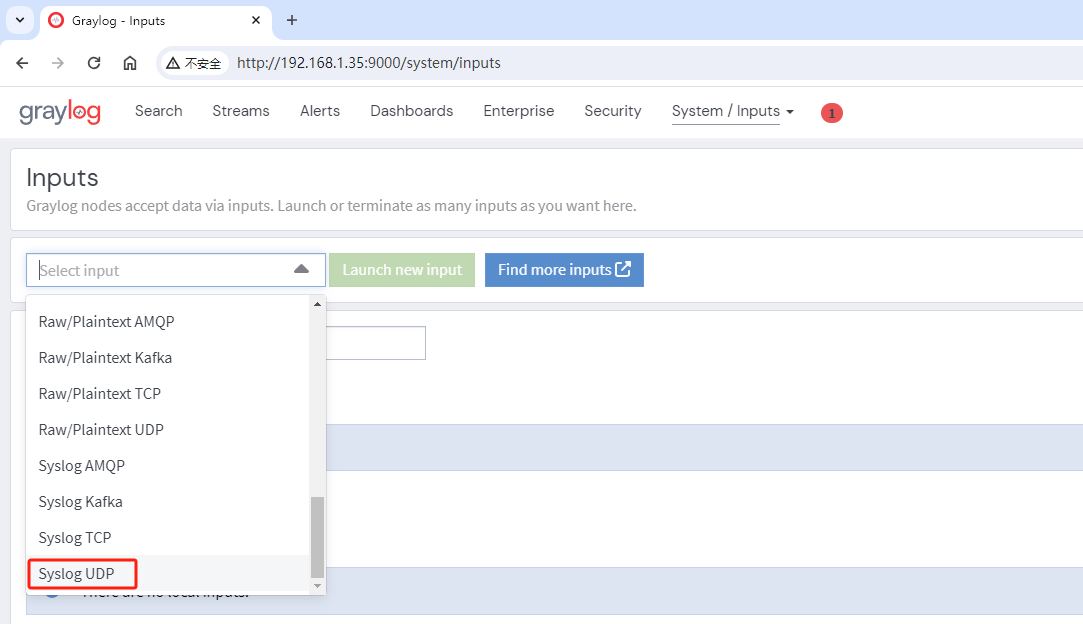
Task: Open the Search page
Action: tap(159, 111)
